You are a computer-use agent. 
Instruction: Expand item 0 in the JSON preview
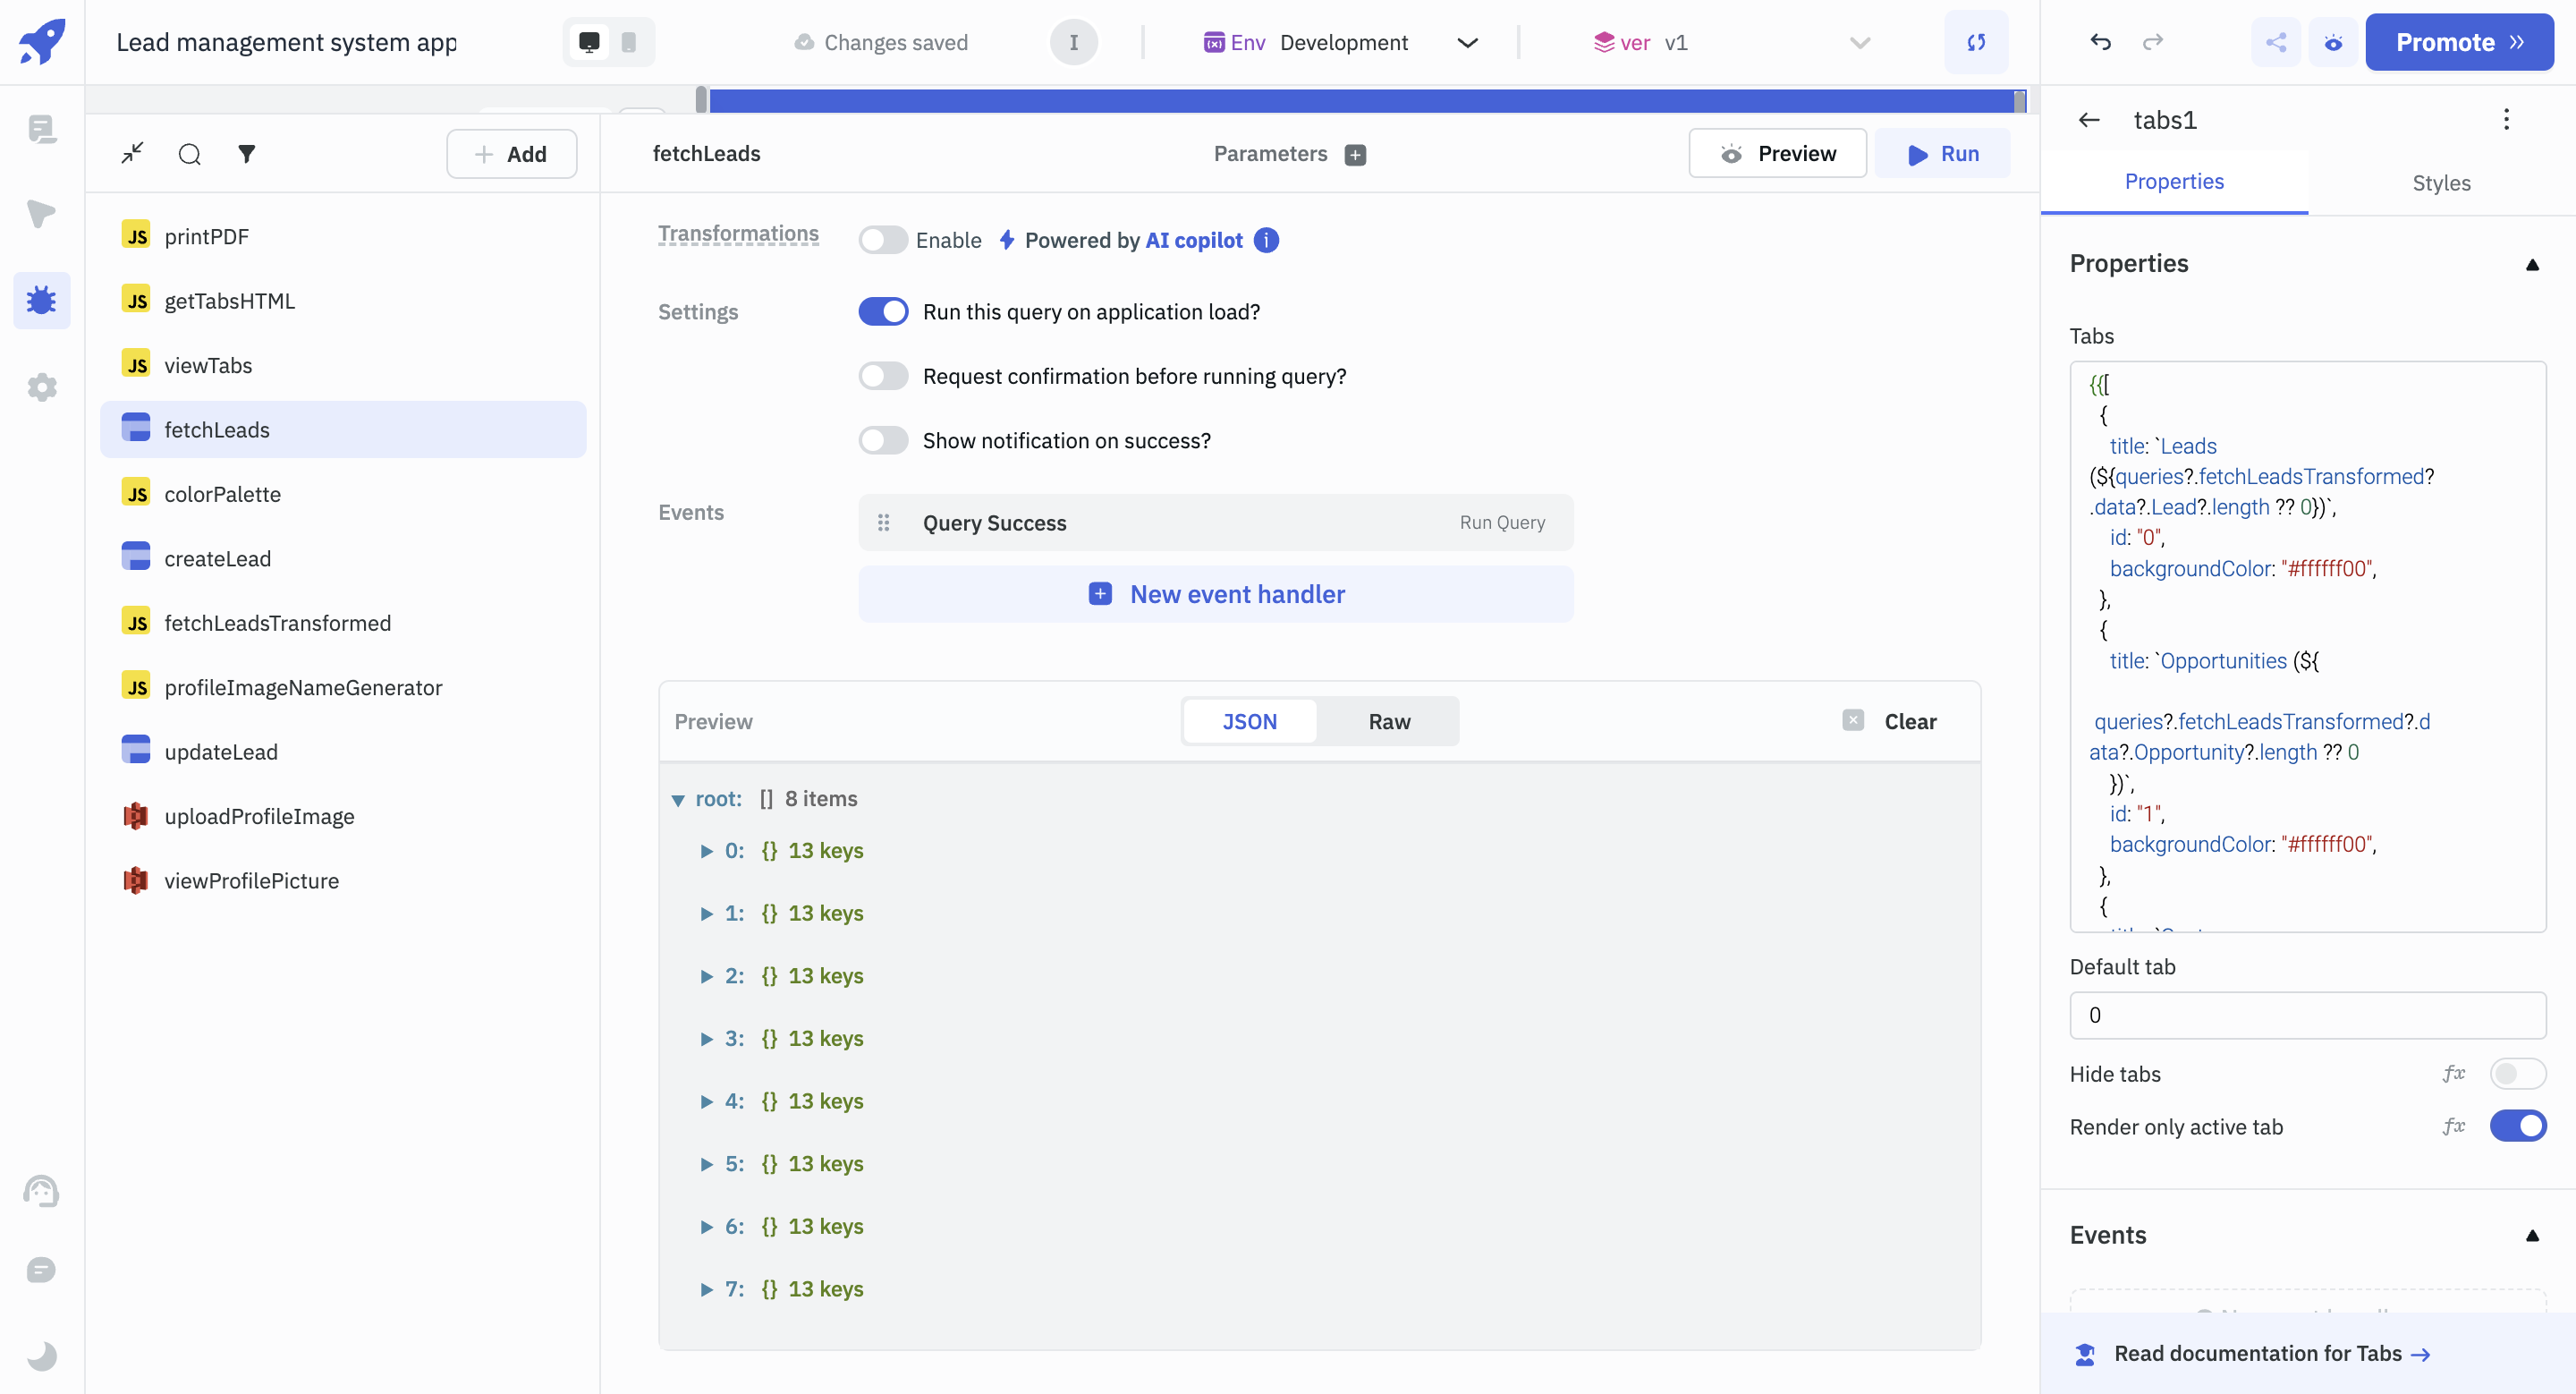pyautogui.click(x=706, y=851)
